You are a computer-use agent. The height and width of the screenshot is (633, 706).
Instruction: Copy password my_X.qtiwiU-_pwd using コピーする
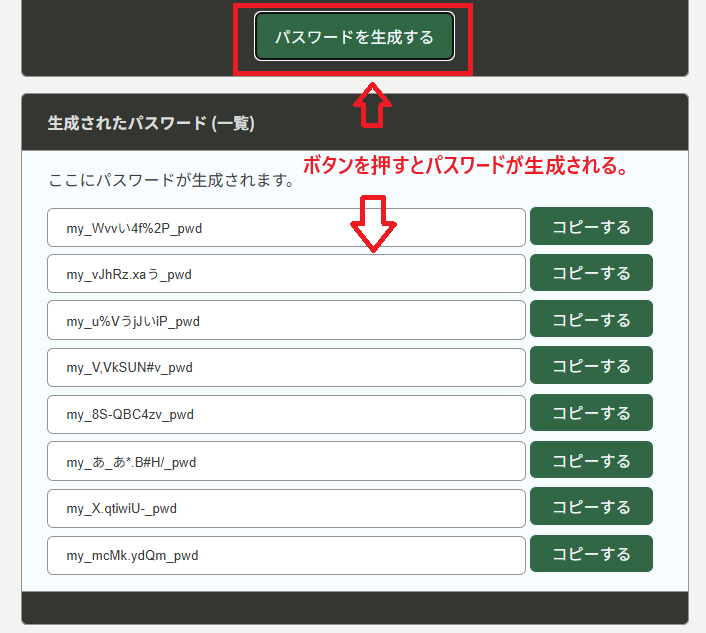[x=591, y=506]
